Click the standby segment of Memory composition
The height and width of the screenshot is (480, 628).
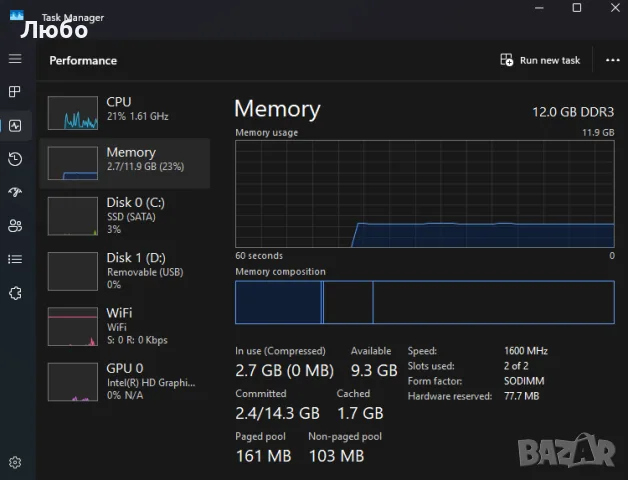pos(348,302)
